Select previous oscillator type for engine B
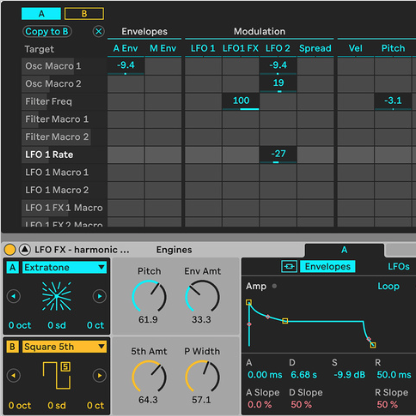This screenshot has width=416, height=416. [14, 376]
